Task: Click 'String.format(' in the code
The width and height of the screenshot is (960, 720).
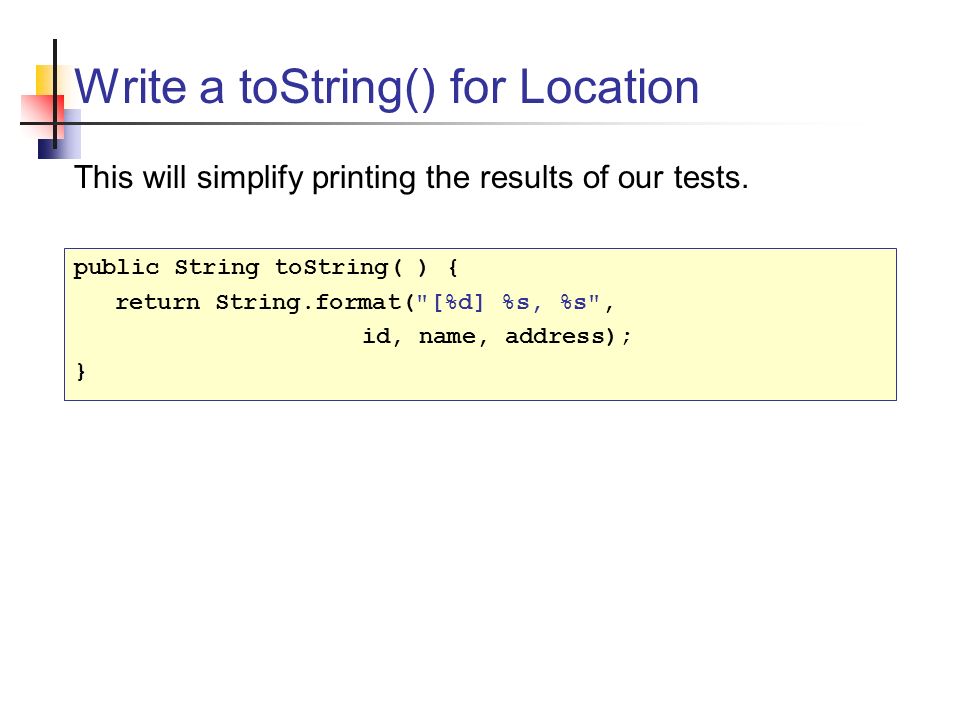Action: 315,302
